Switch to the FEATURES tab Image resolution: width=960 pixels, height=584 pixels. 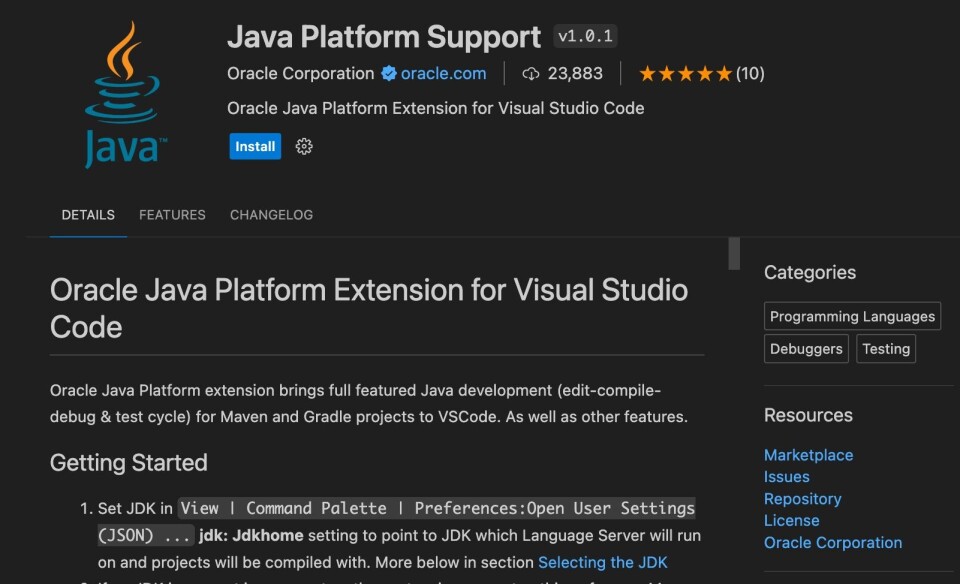tap(172, 215)
